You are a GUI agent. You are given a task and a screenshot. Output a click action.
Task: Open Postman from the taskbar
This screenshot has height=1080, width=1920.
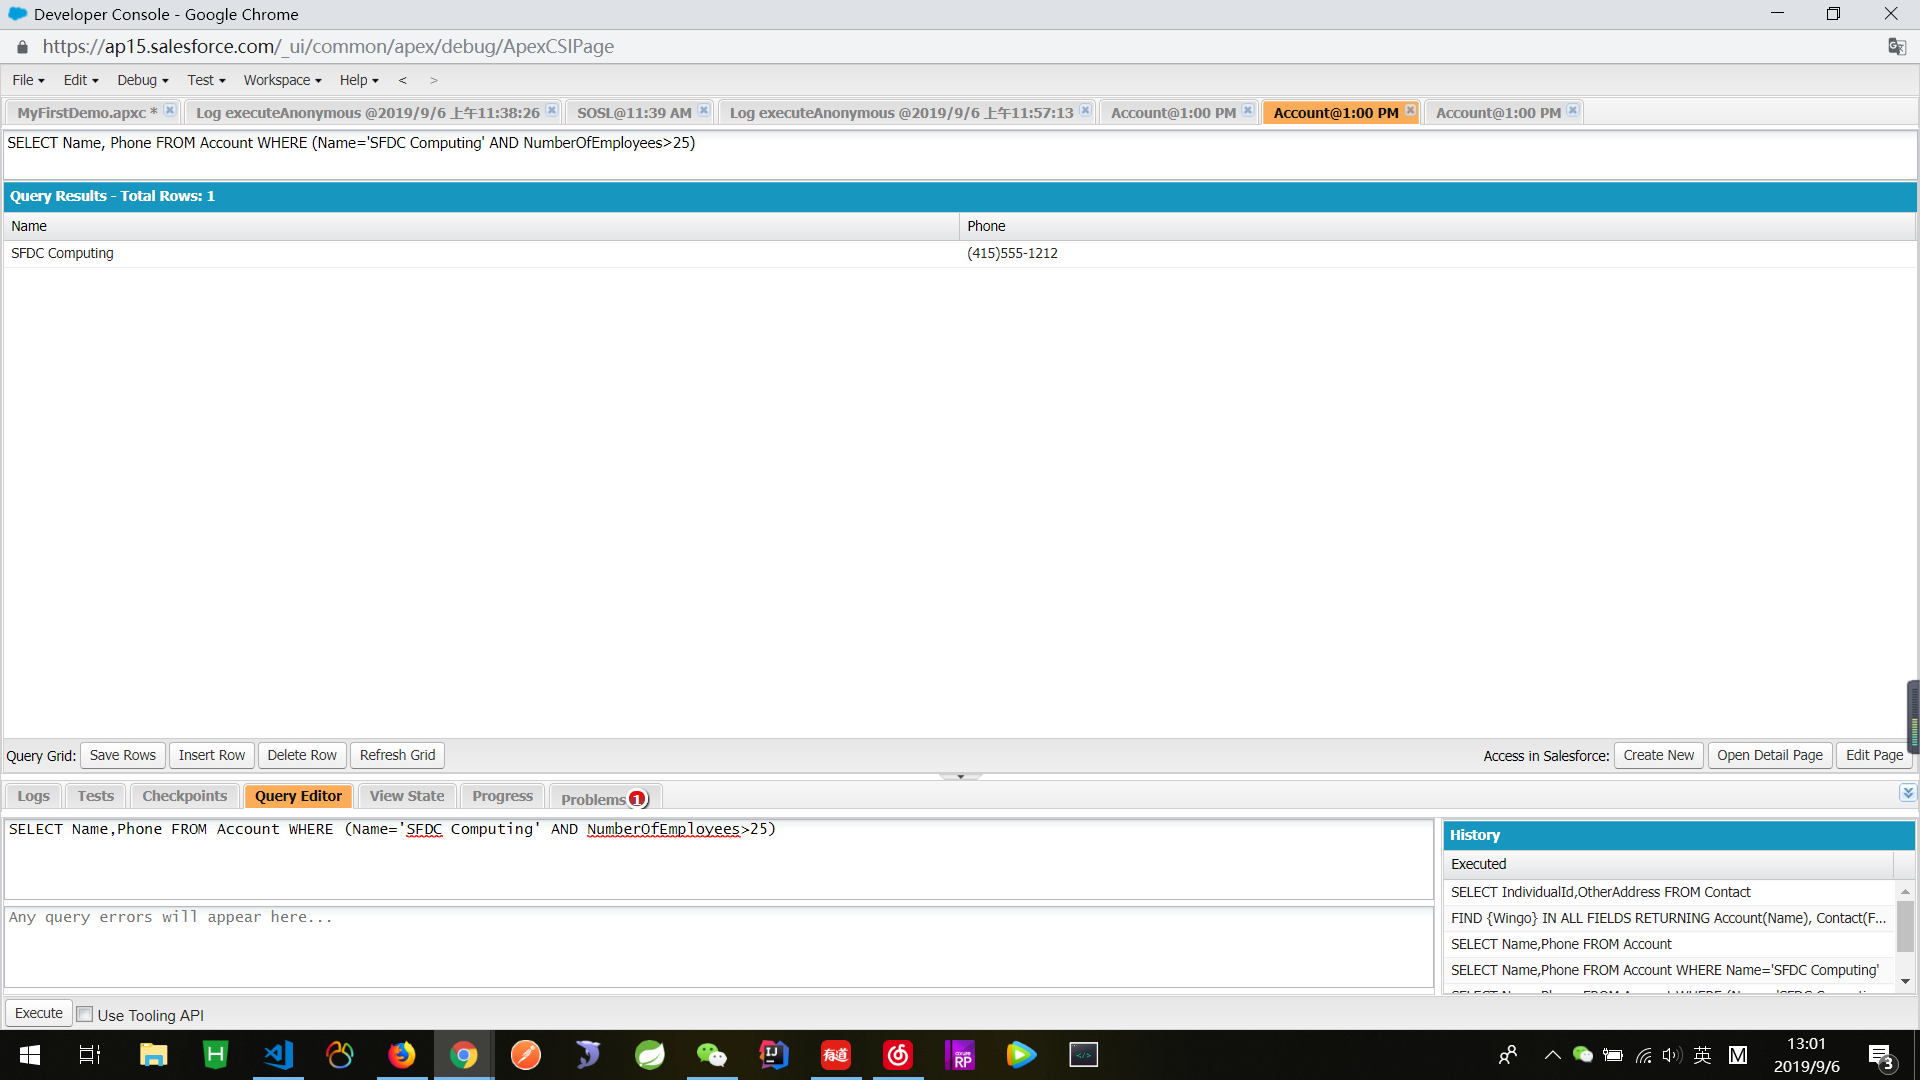pyautogui.click(x=525, y=1055)
